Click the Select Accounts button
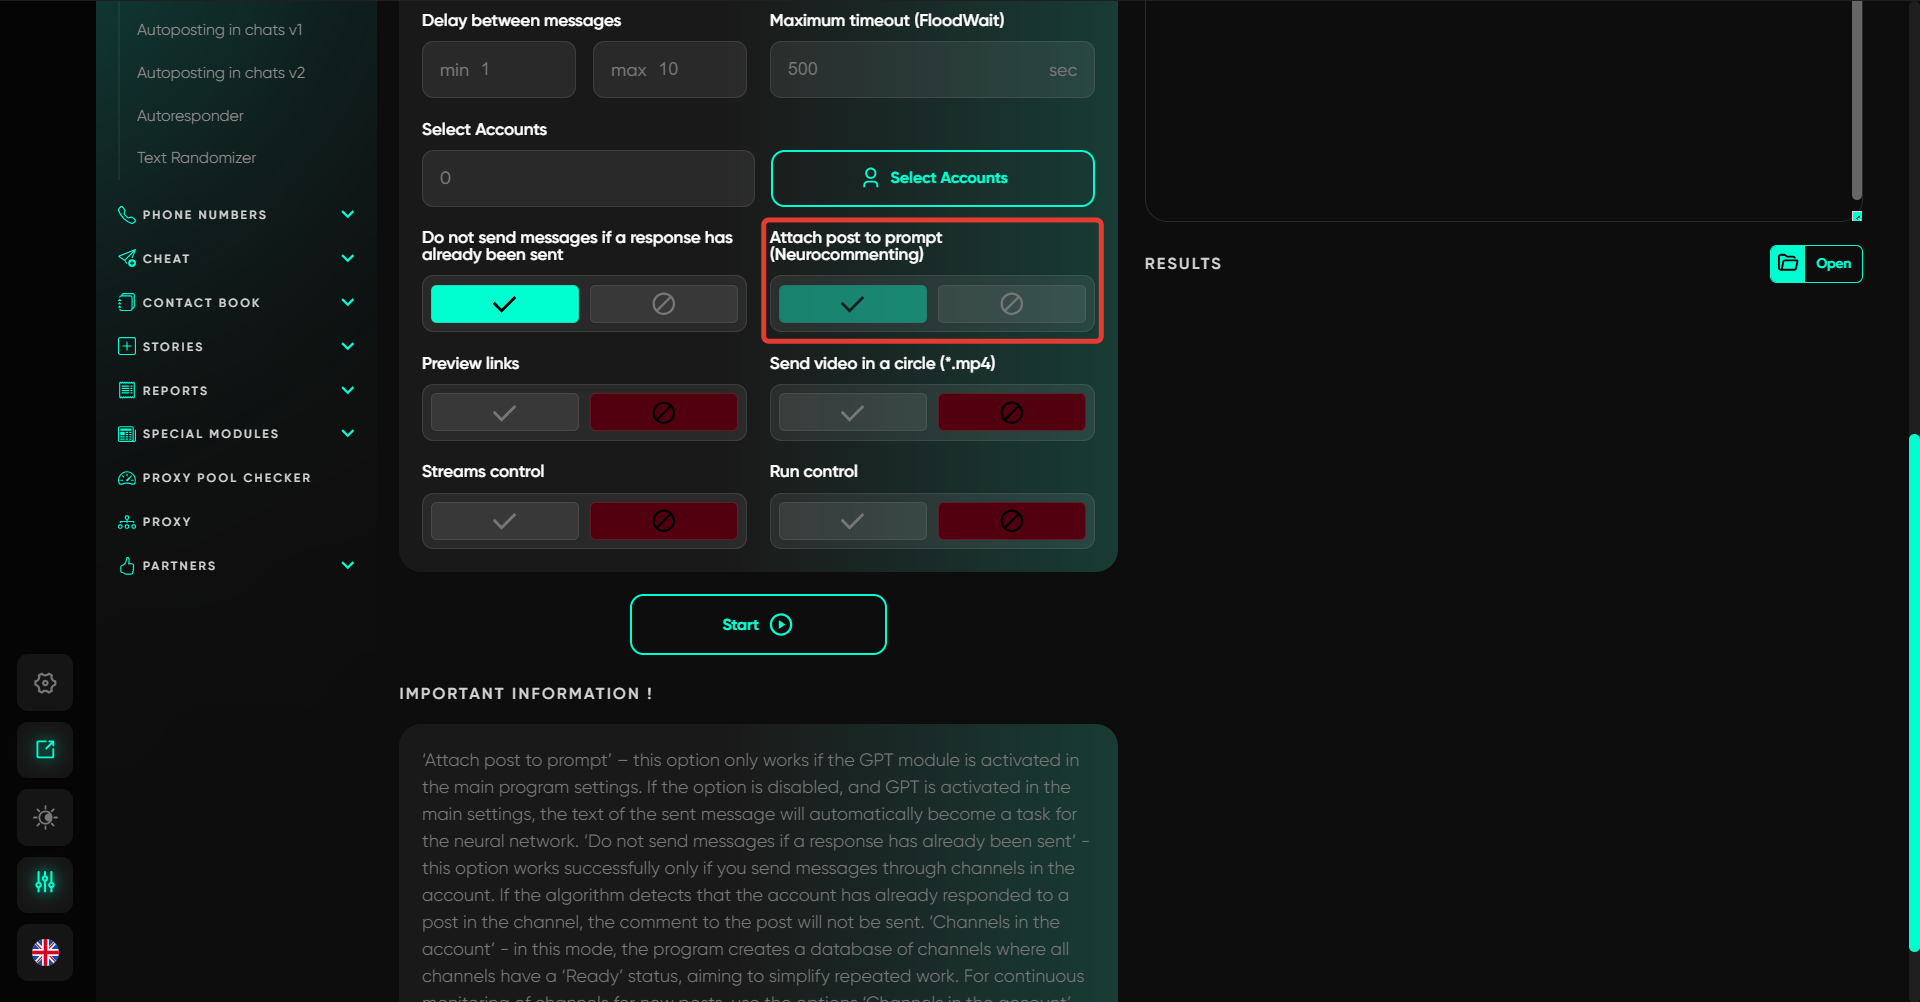Viewport: 1920px width, 1002px height. pos(932,178)
